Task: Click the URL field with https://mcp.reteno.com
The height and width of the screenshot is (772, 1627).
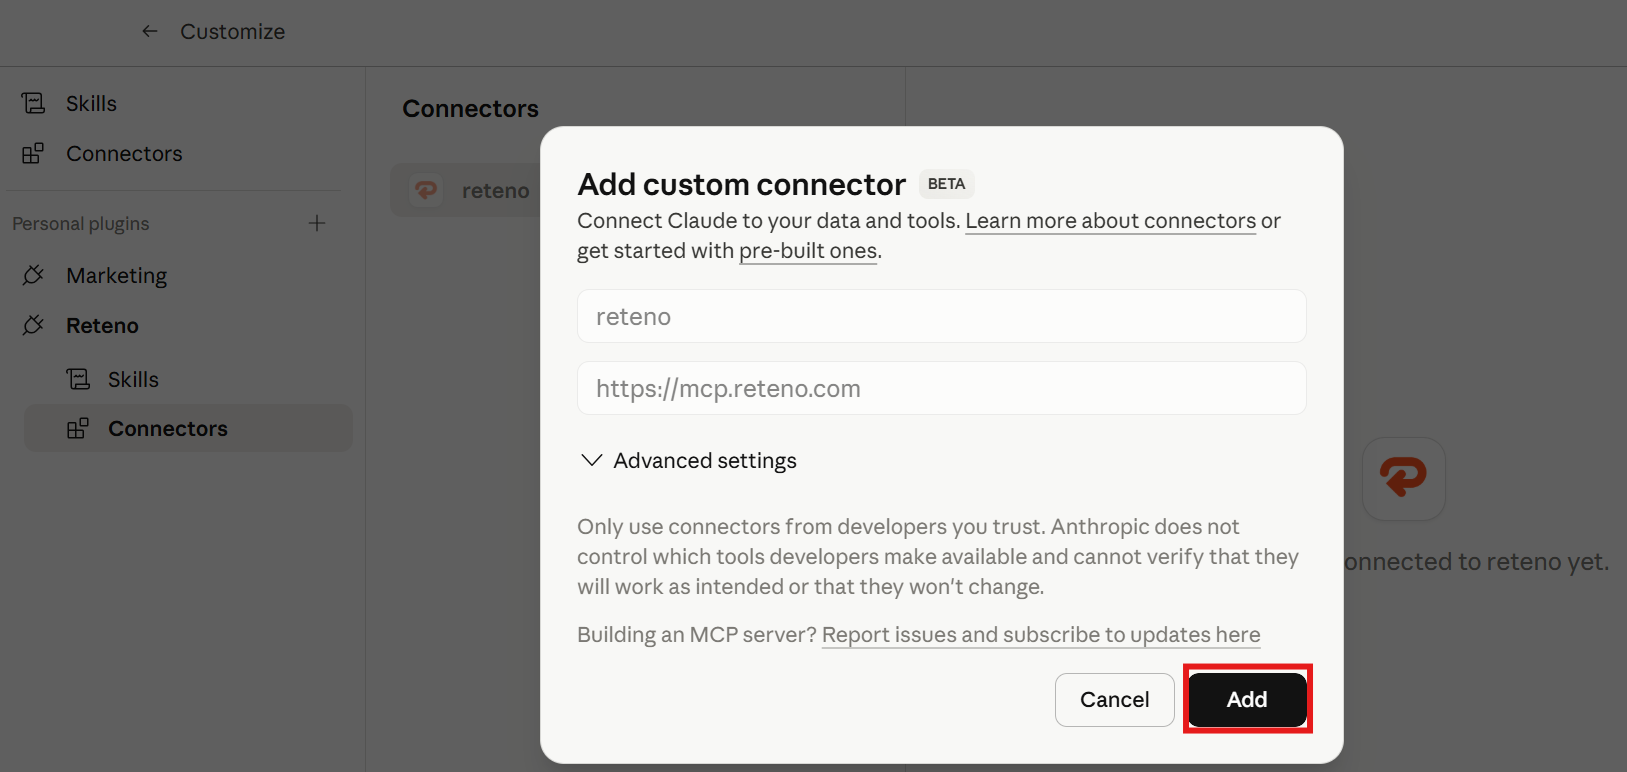Action: coord(941,388)
